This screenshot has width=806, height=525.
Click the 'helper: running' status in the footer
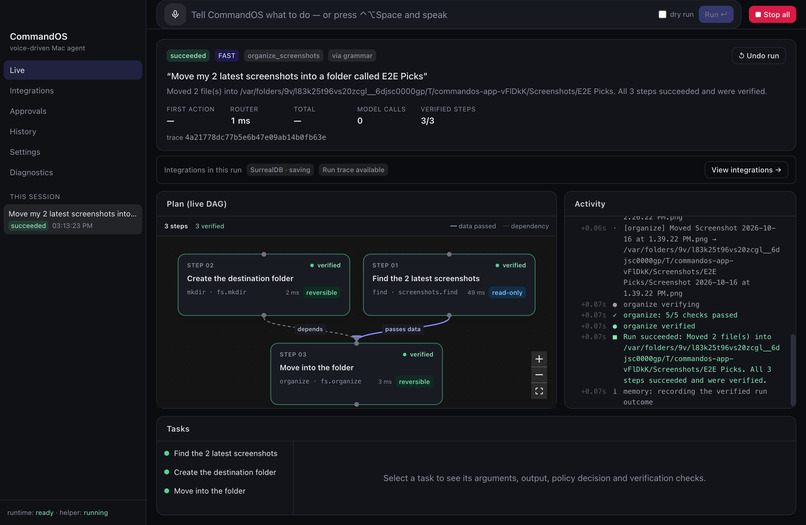pyautogui.click(x=84, y=513)
